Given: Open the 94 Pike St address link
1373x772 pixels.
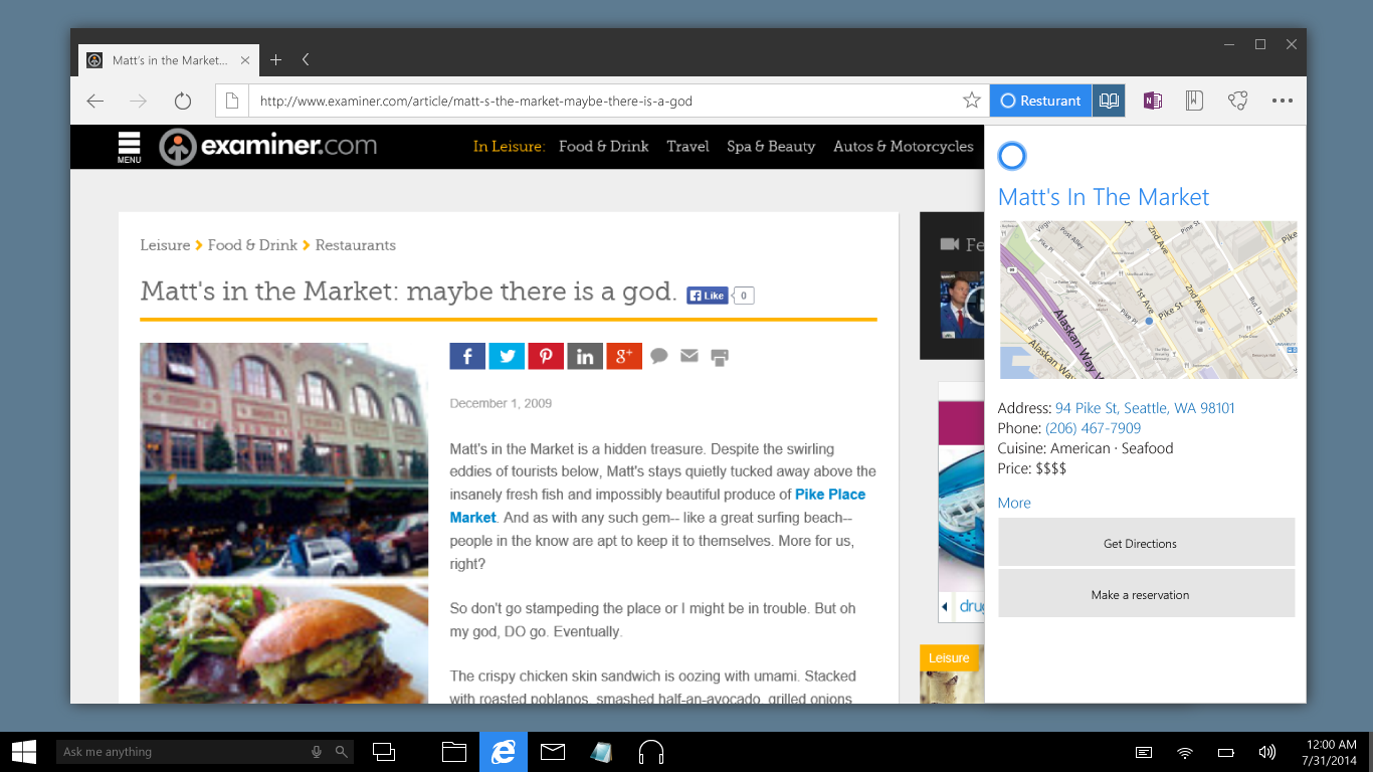Looking at the screenshot, I should (1145, 408).
